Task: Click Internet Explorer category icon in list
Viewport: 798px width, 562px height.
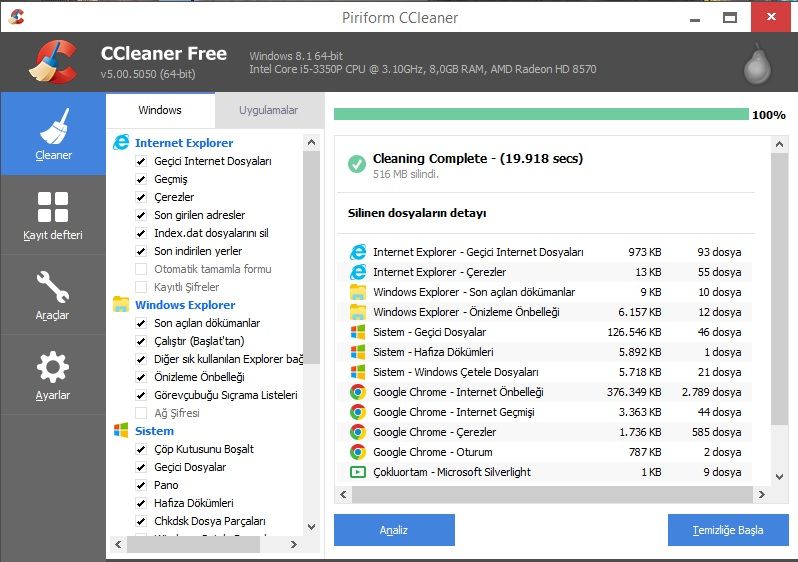Action: [121, 142]
